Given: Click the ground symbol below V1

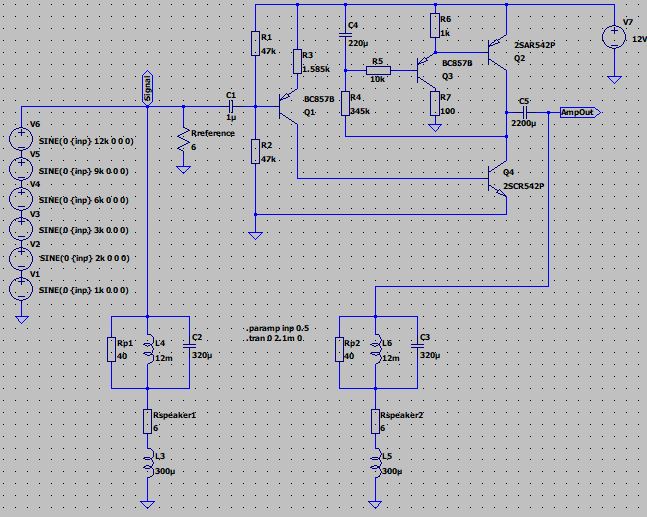Looking at the screenshot, I should (x=21, y=319).
